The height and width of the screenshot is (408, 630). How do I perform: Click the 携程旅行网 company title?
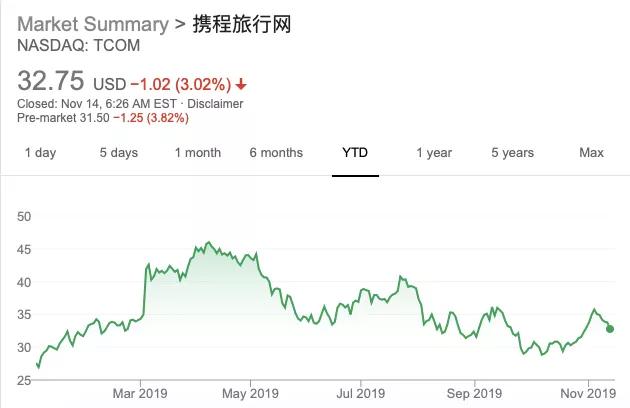point(242,24)
